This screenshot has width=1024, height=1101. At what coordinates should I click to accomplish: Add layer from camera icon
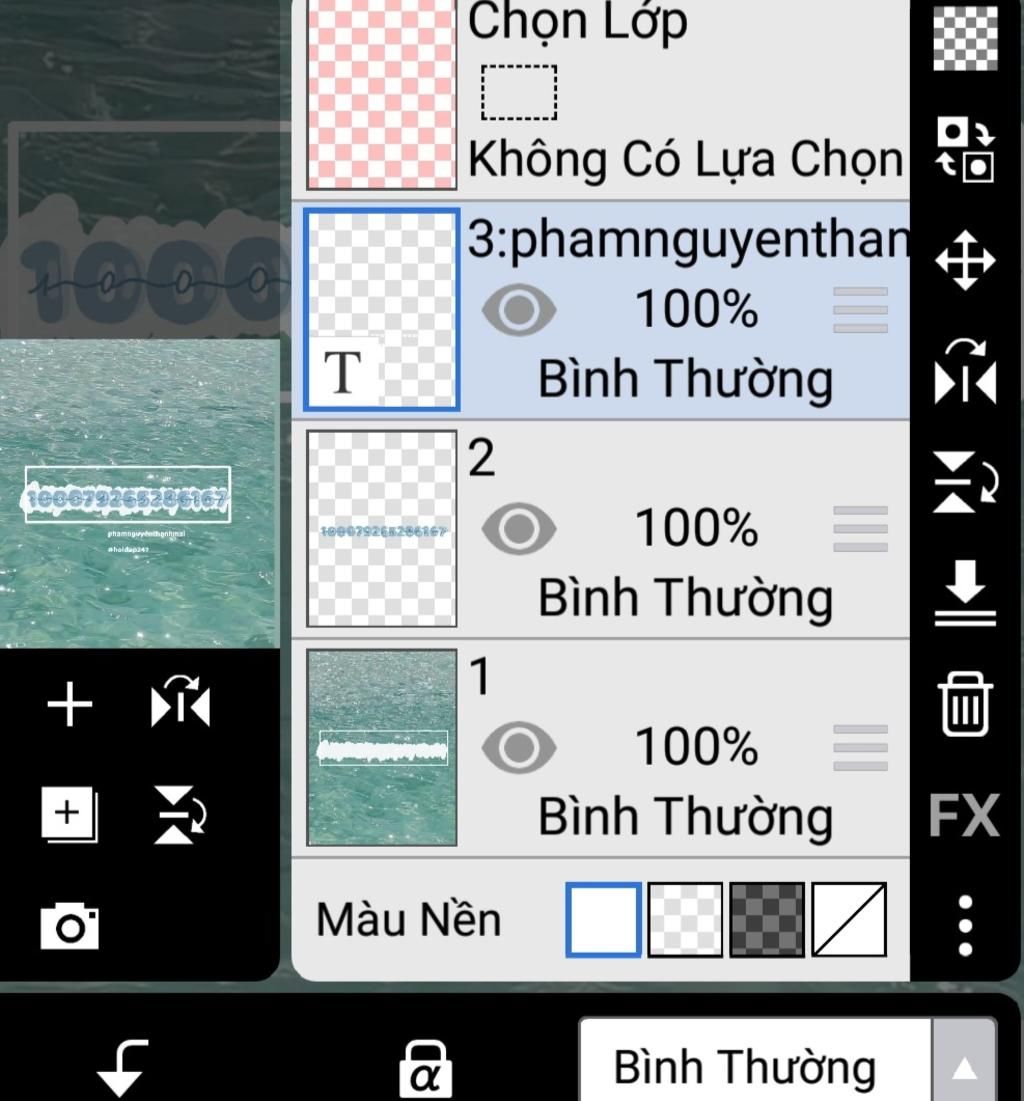pos(69,927)
